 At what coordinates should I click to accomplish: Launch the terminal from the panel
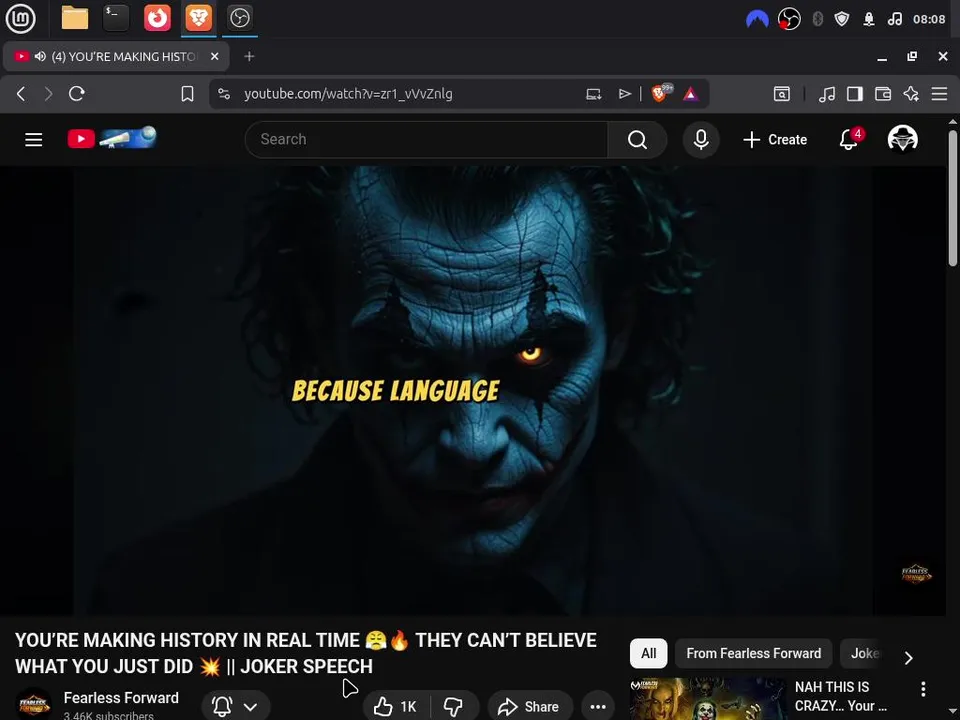(116, 18)
